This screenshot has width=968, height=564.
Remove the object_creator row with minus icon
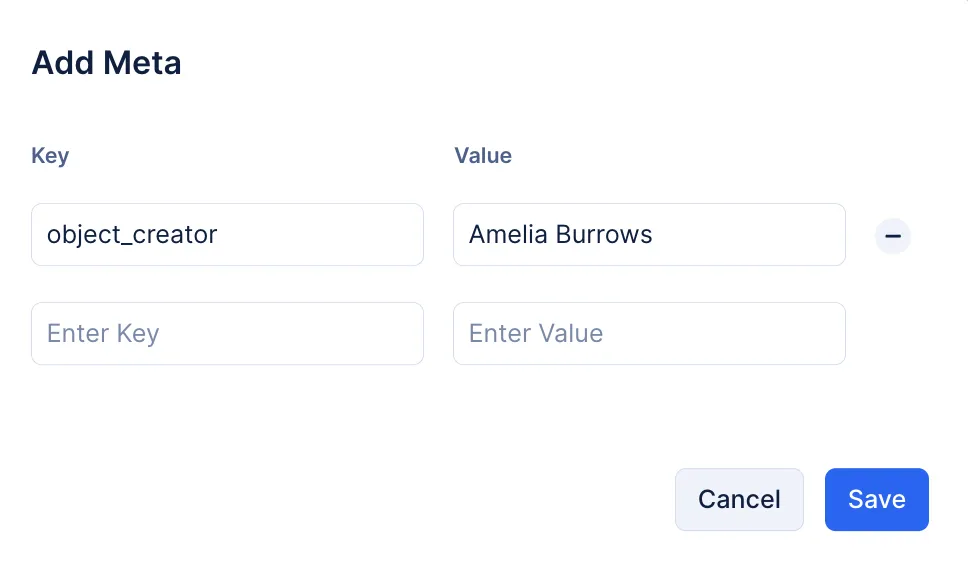(x=892, y=236)
